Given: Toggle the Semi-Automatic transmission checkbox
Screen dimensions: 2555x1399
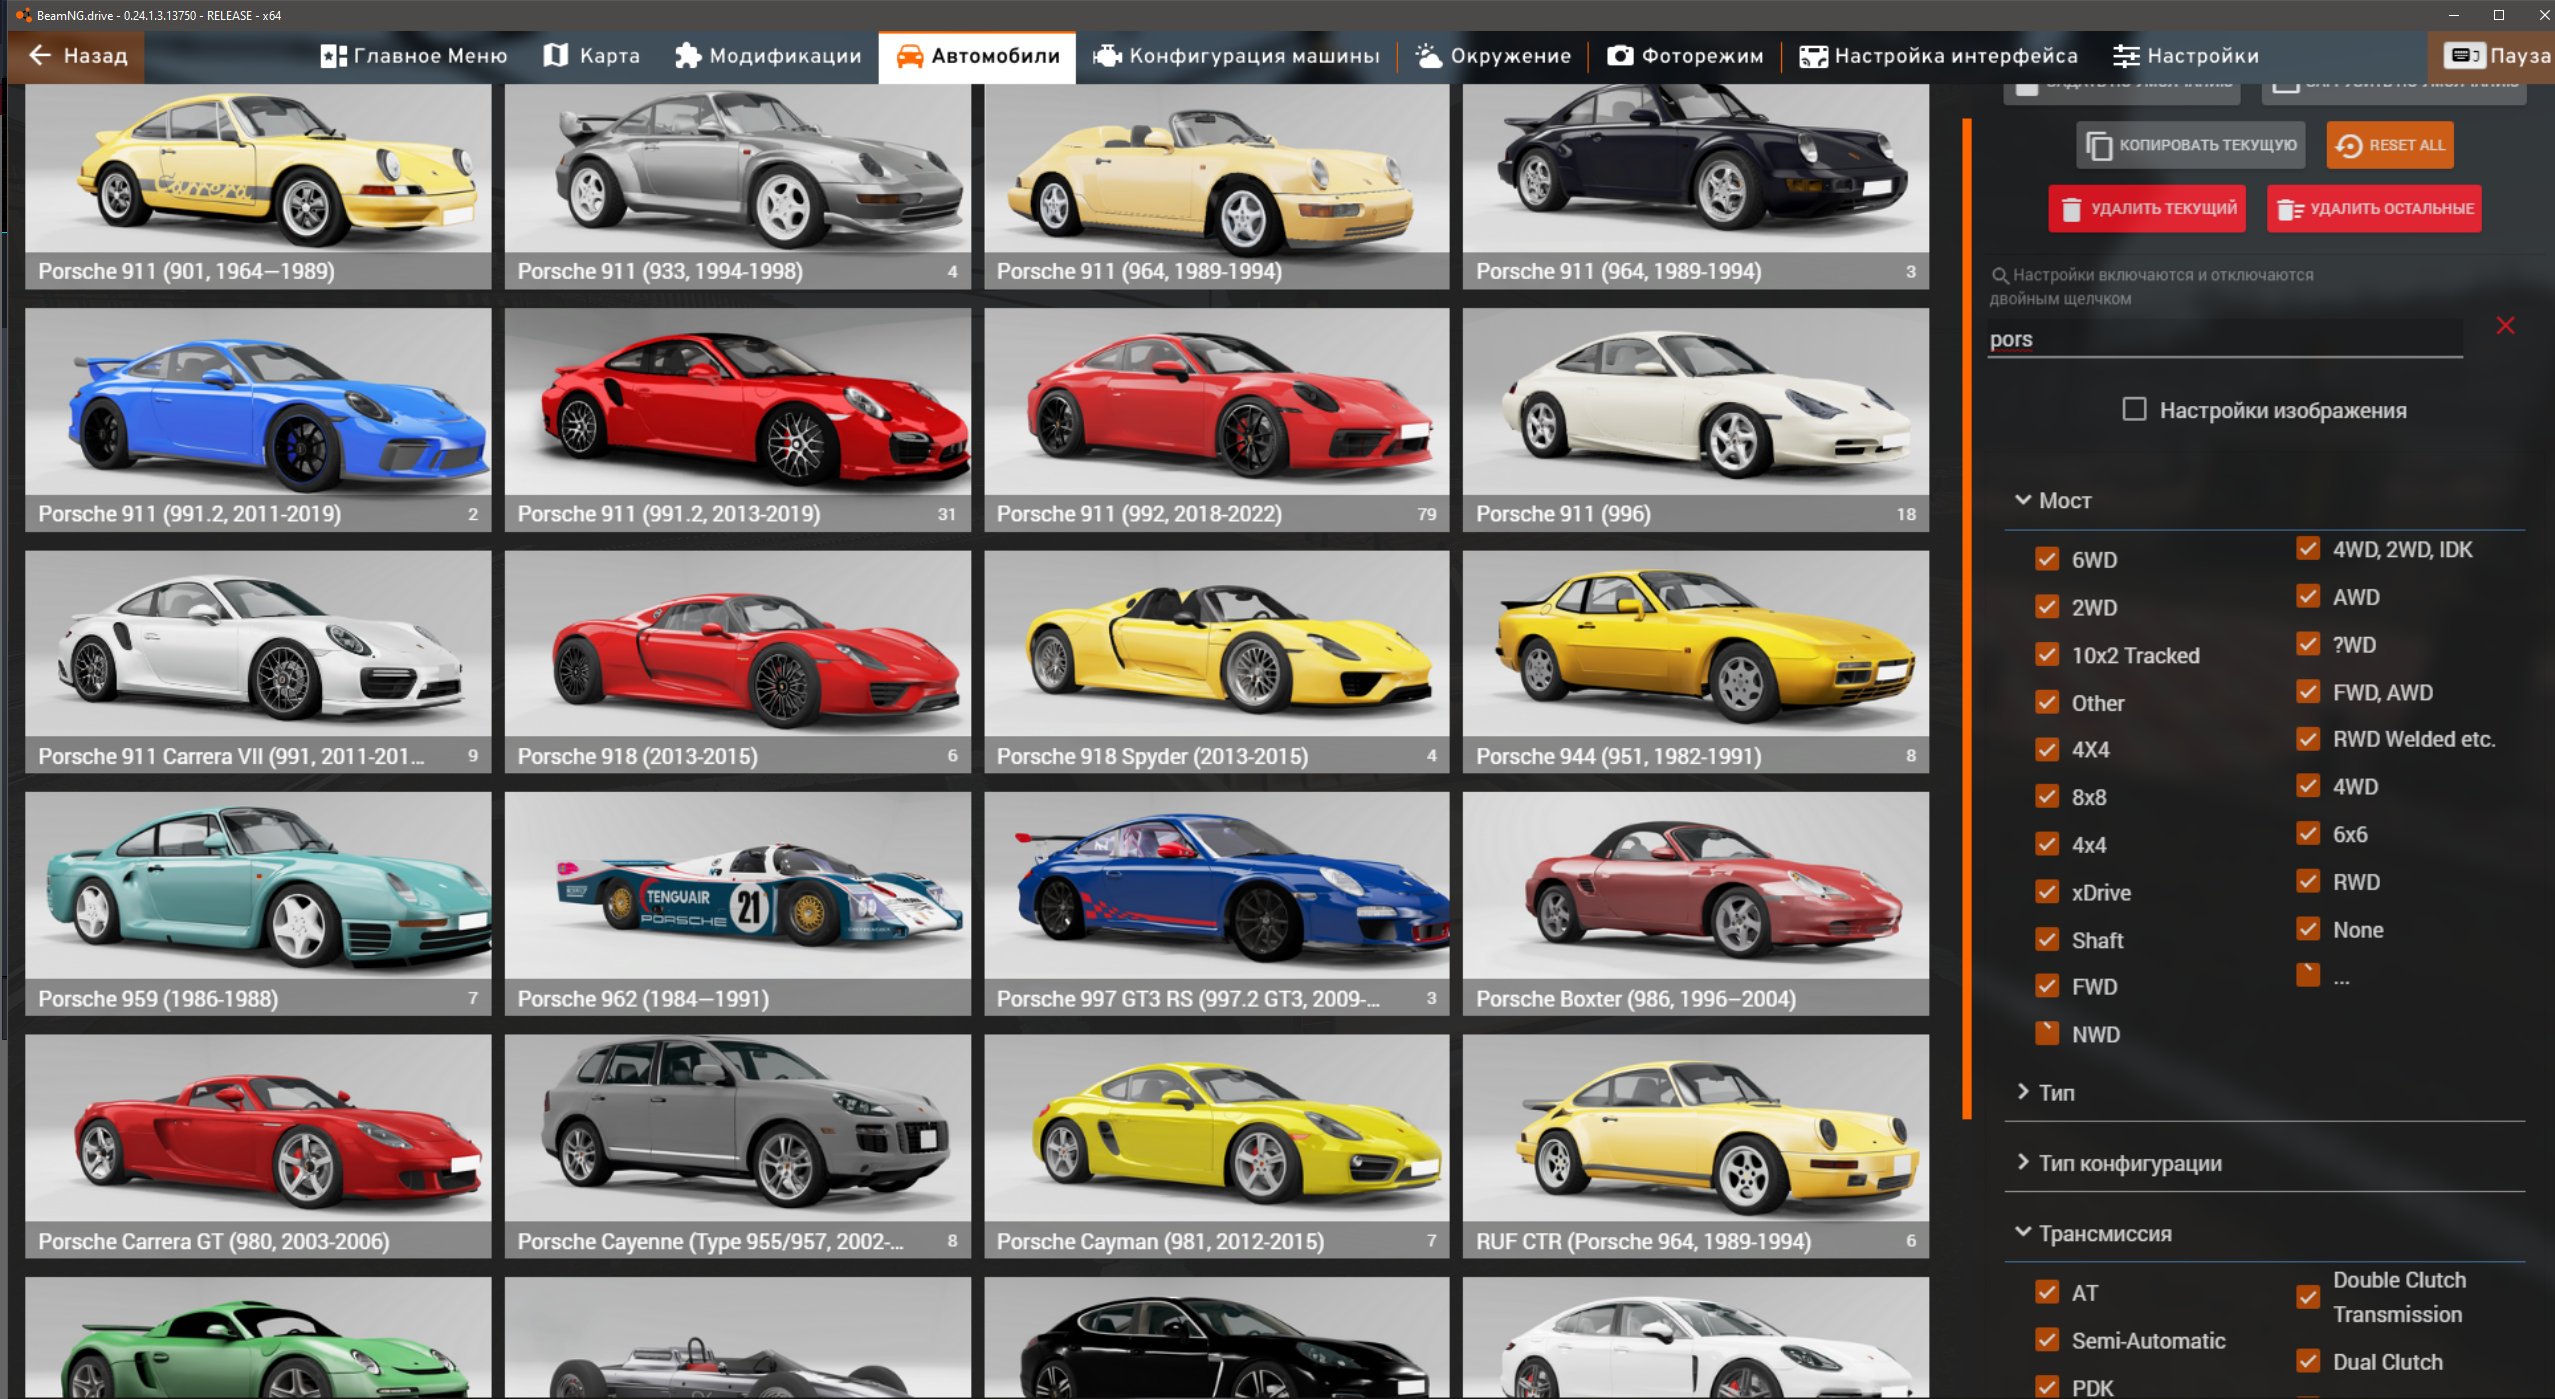Looking at the screenshot, I should (2047, 1340).
